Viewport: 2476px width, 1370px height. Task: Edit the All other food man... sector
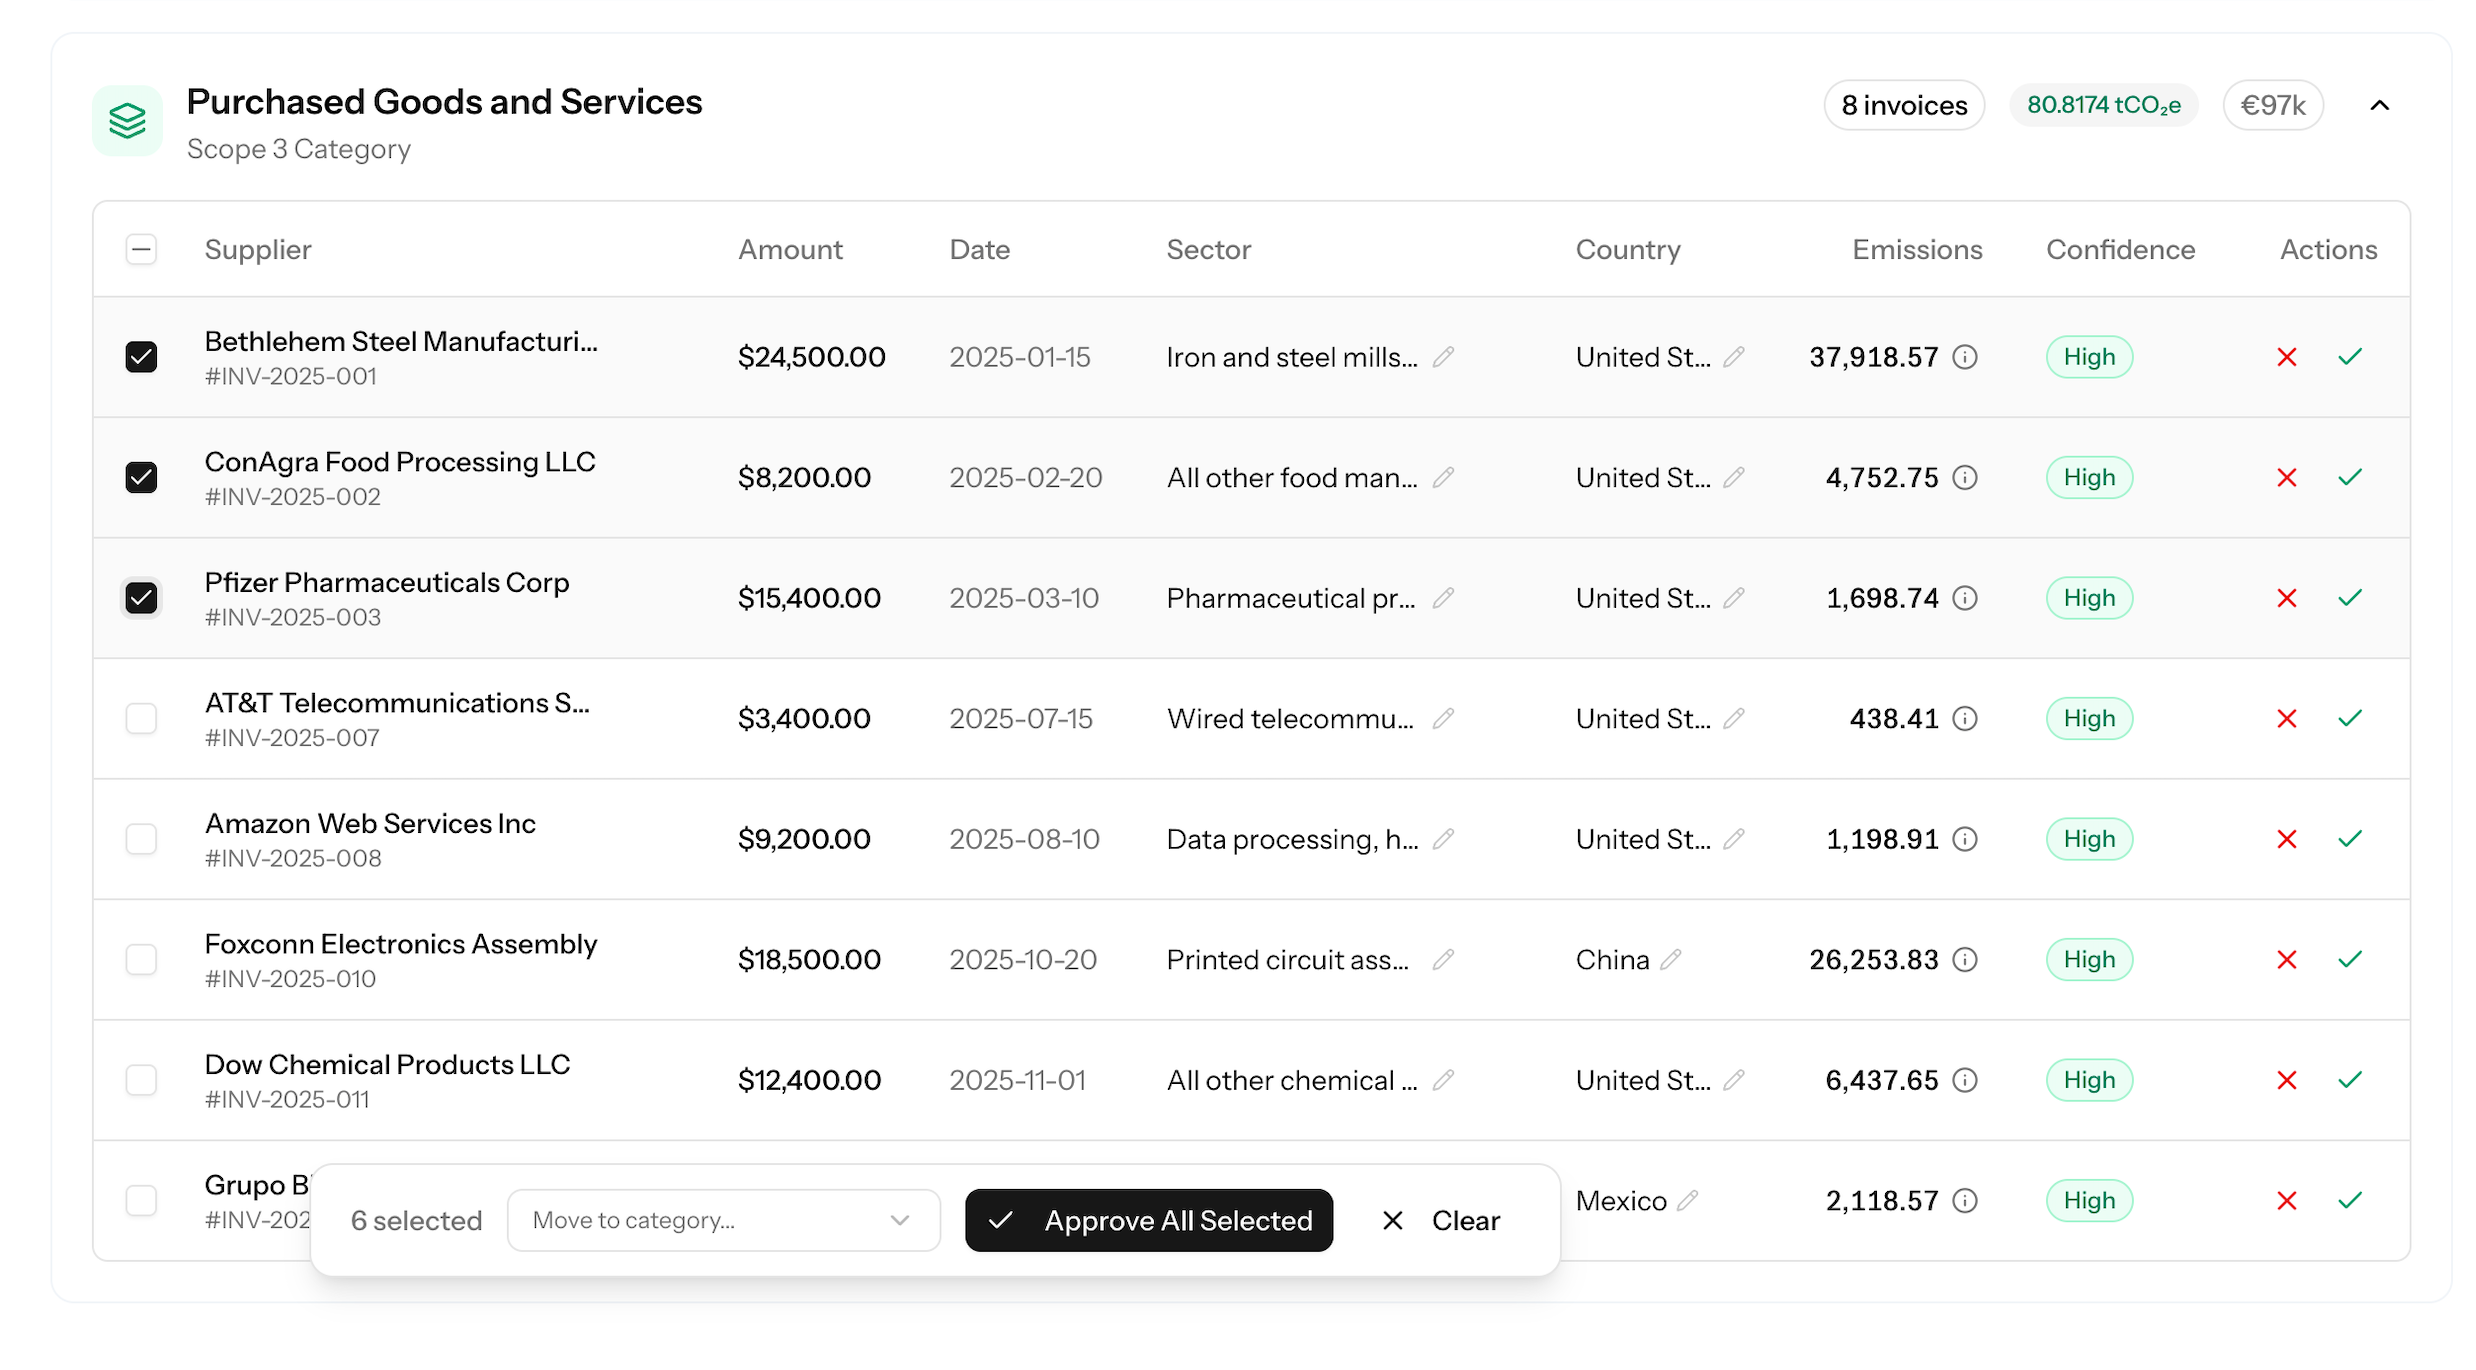(1442, 477)
